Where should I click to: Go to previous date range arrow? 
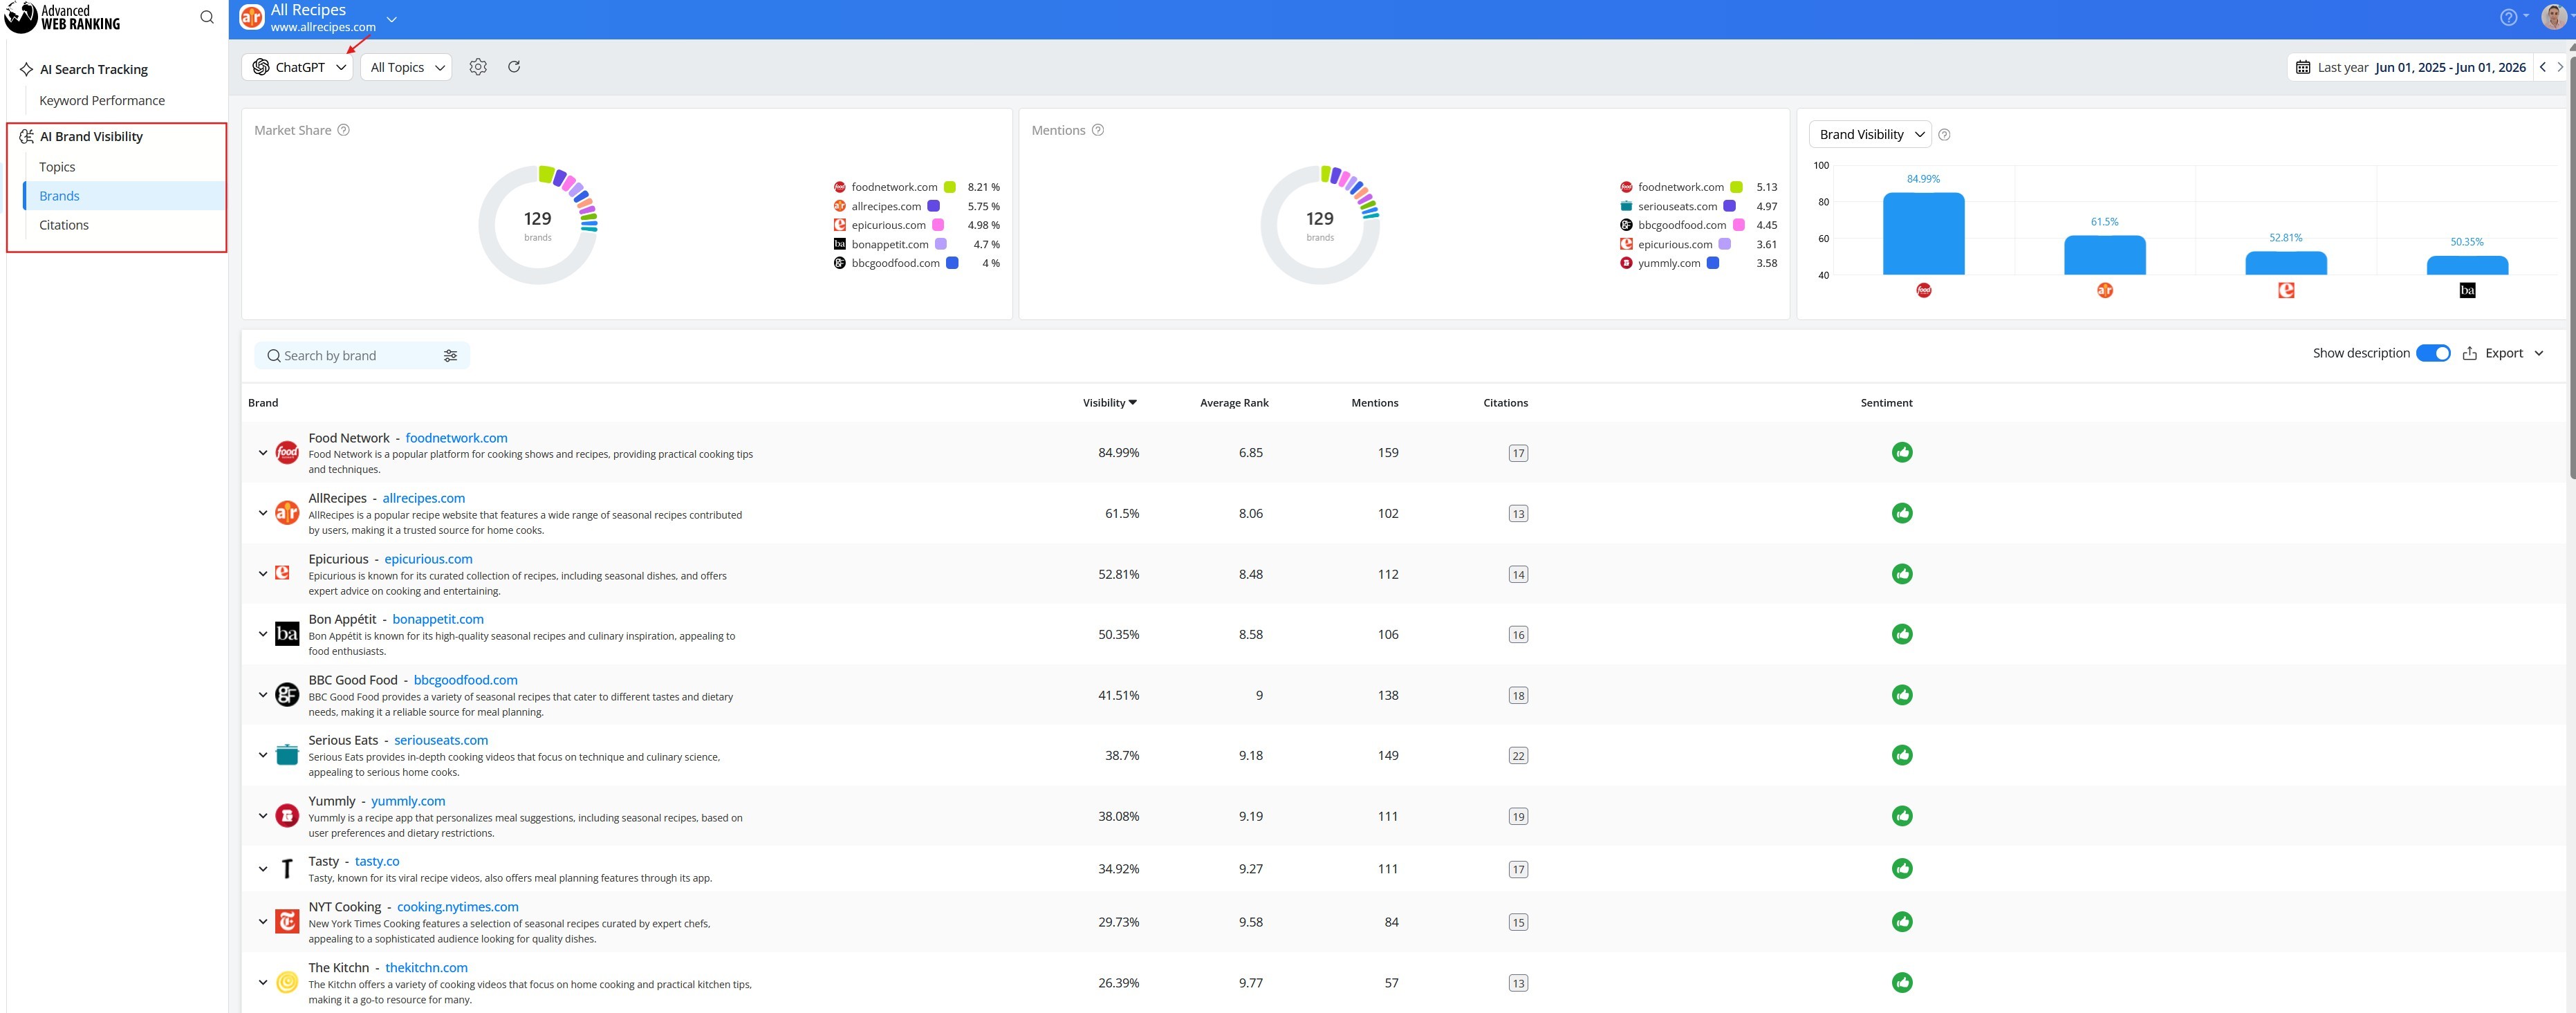(x=2542, y=67)
